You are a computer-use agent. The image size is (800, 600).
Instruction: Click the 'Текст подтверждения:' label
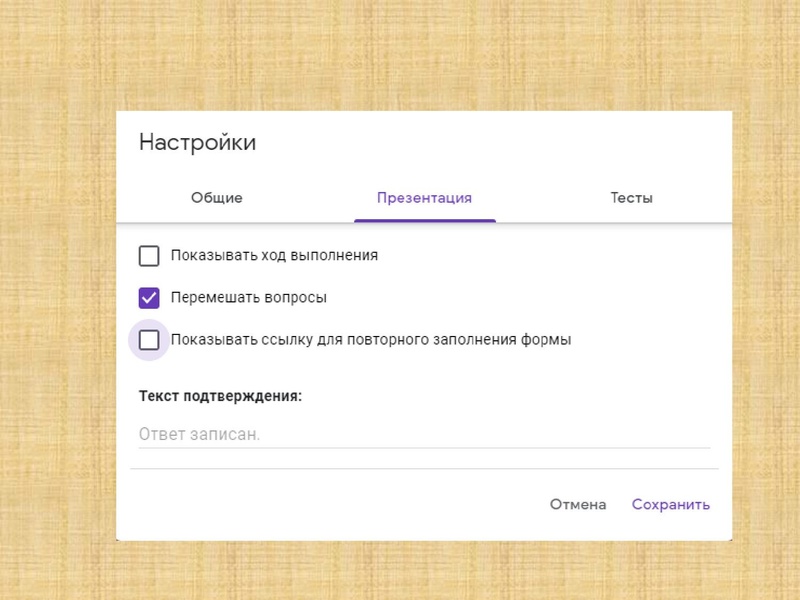[219, 394]
